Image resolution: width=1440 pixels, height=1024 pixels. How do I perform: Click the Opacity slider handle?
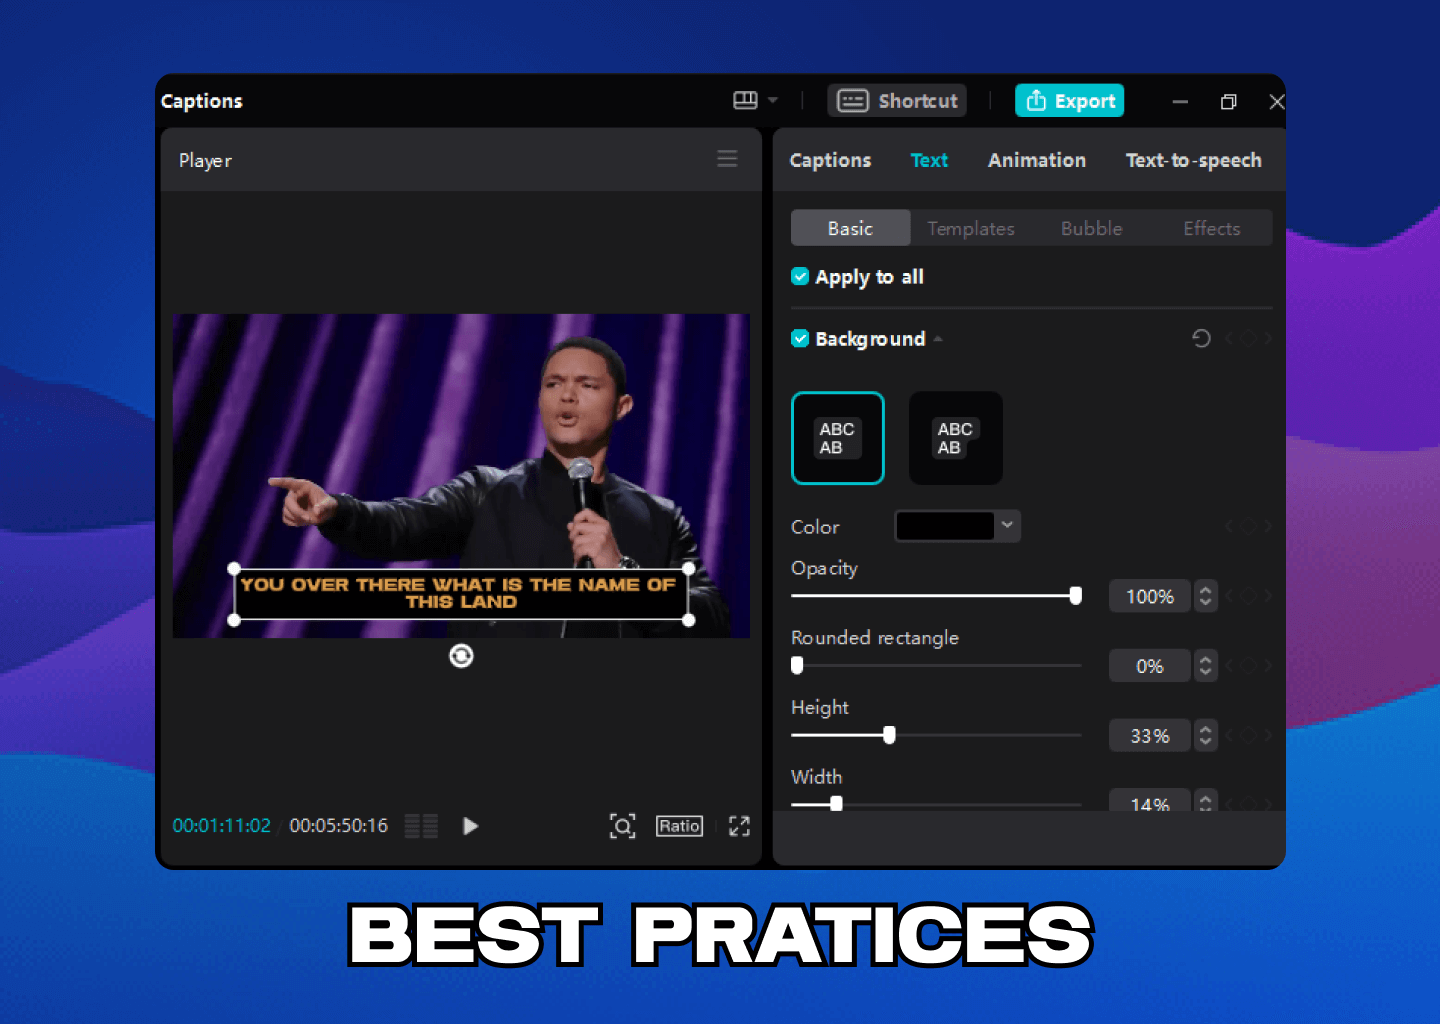1076,596
